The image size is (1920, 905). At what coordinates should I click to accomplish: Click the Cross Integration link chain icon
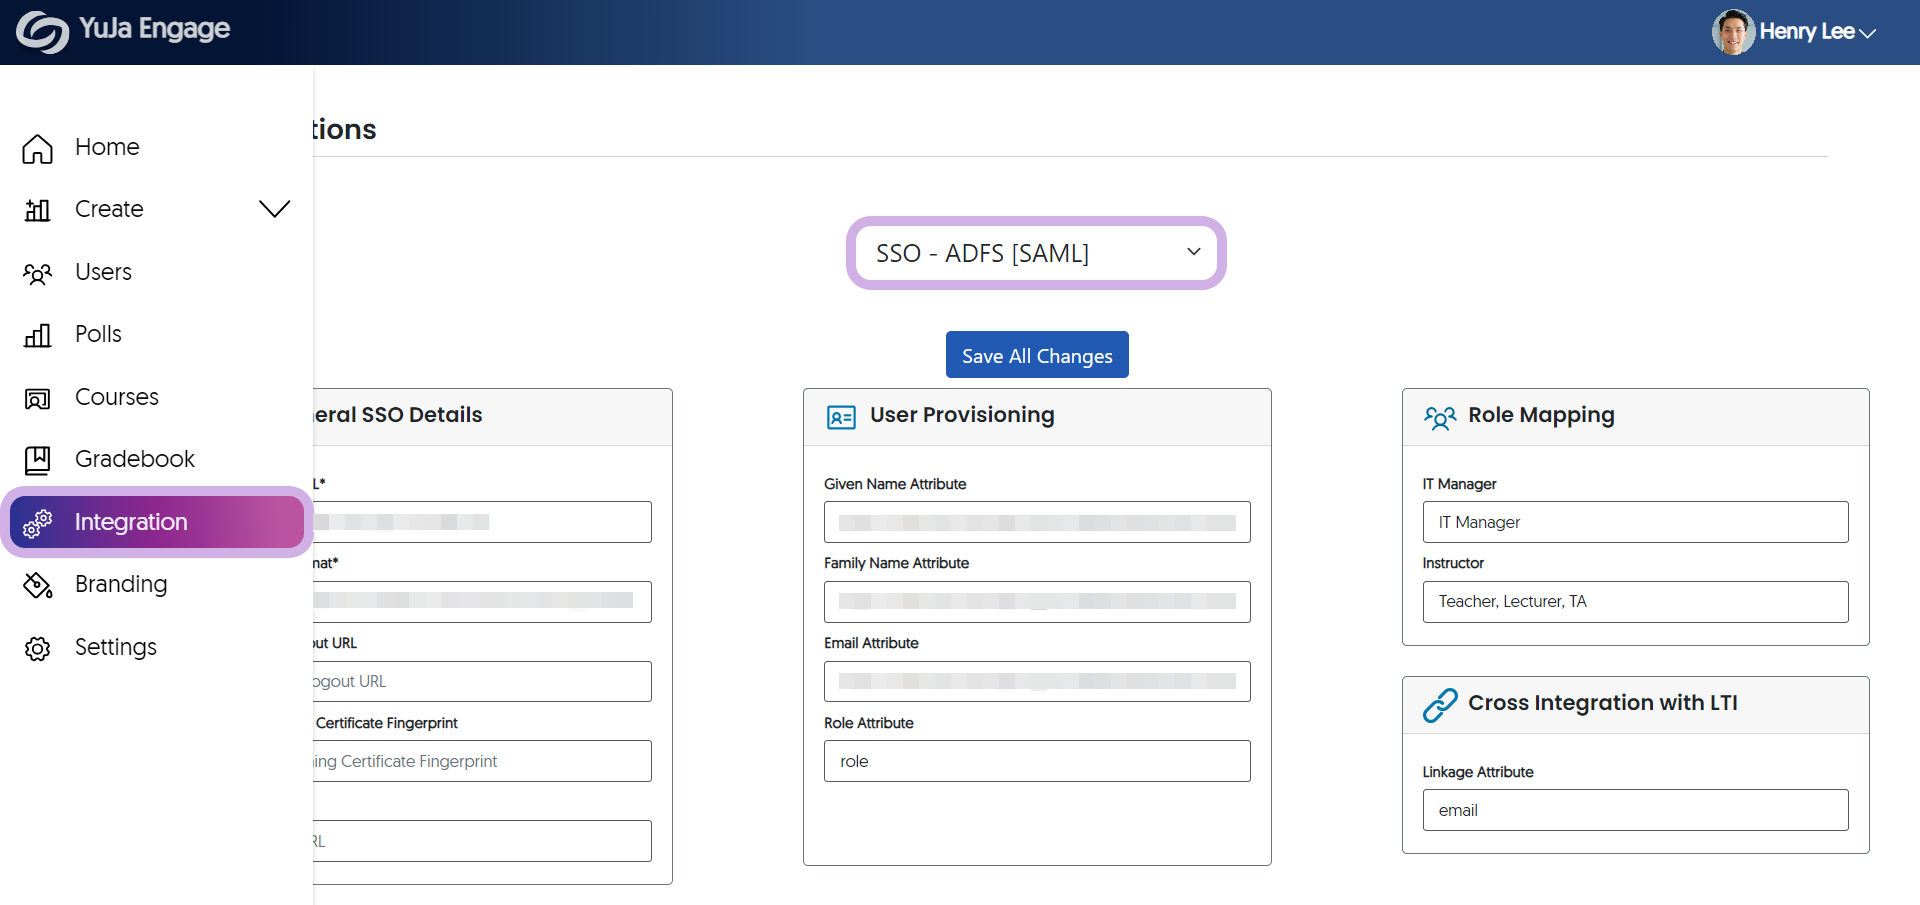pyautogui.click(x=1440, y=704)
